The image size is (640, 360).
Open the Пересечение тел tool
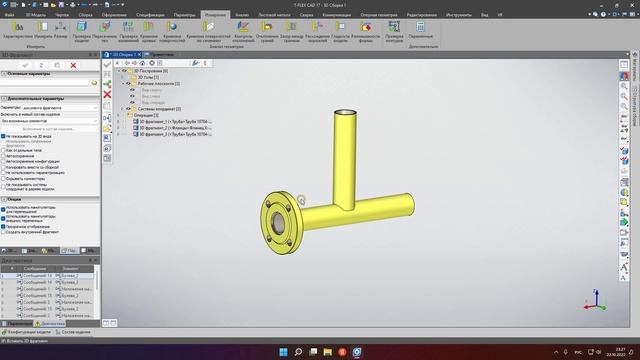tap(104, 31)
